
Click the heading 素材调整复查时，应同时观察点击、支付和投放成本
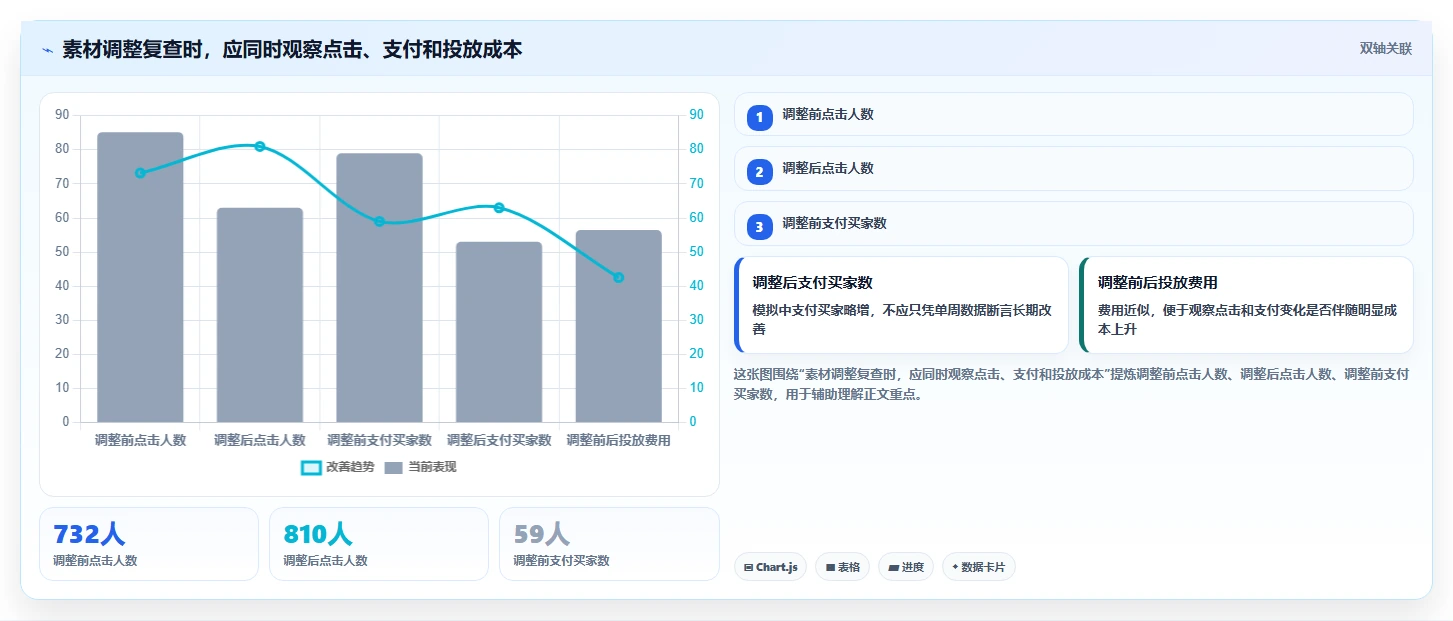coord(292,49)
